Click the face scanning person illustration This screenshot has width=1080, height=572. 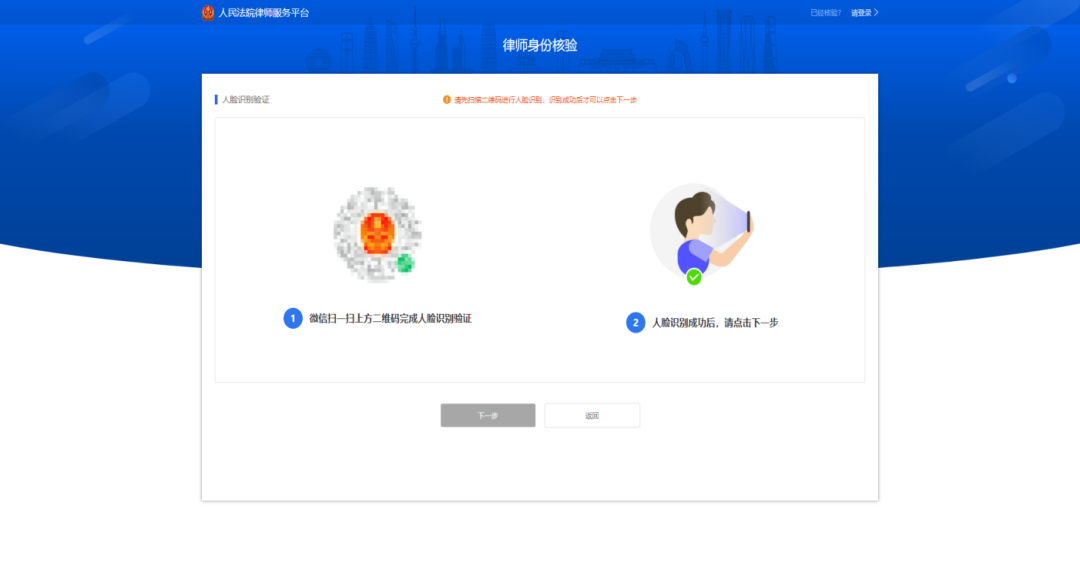(x=701, y=231)
